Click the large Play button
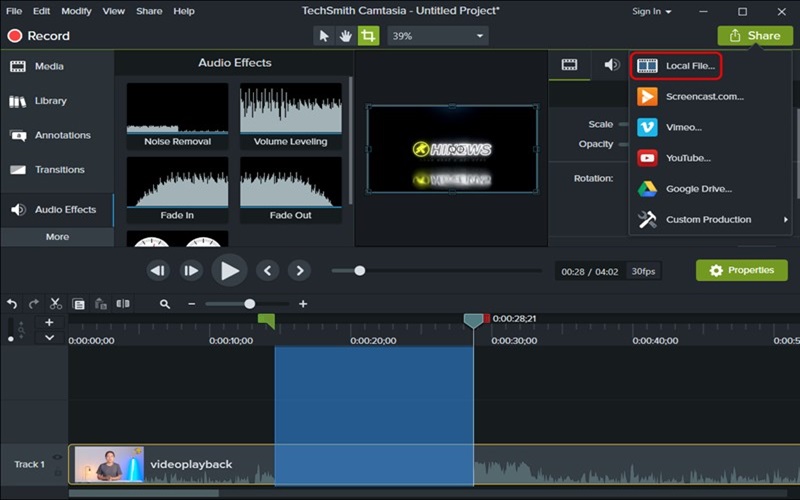 click(230, 270)
